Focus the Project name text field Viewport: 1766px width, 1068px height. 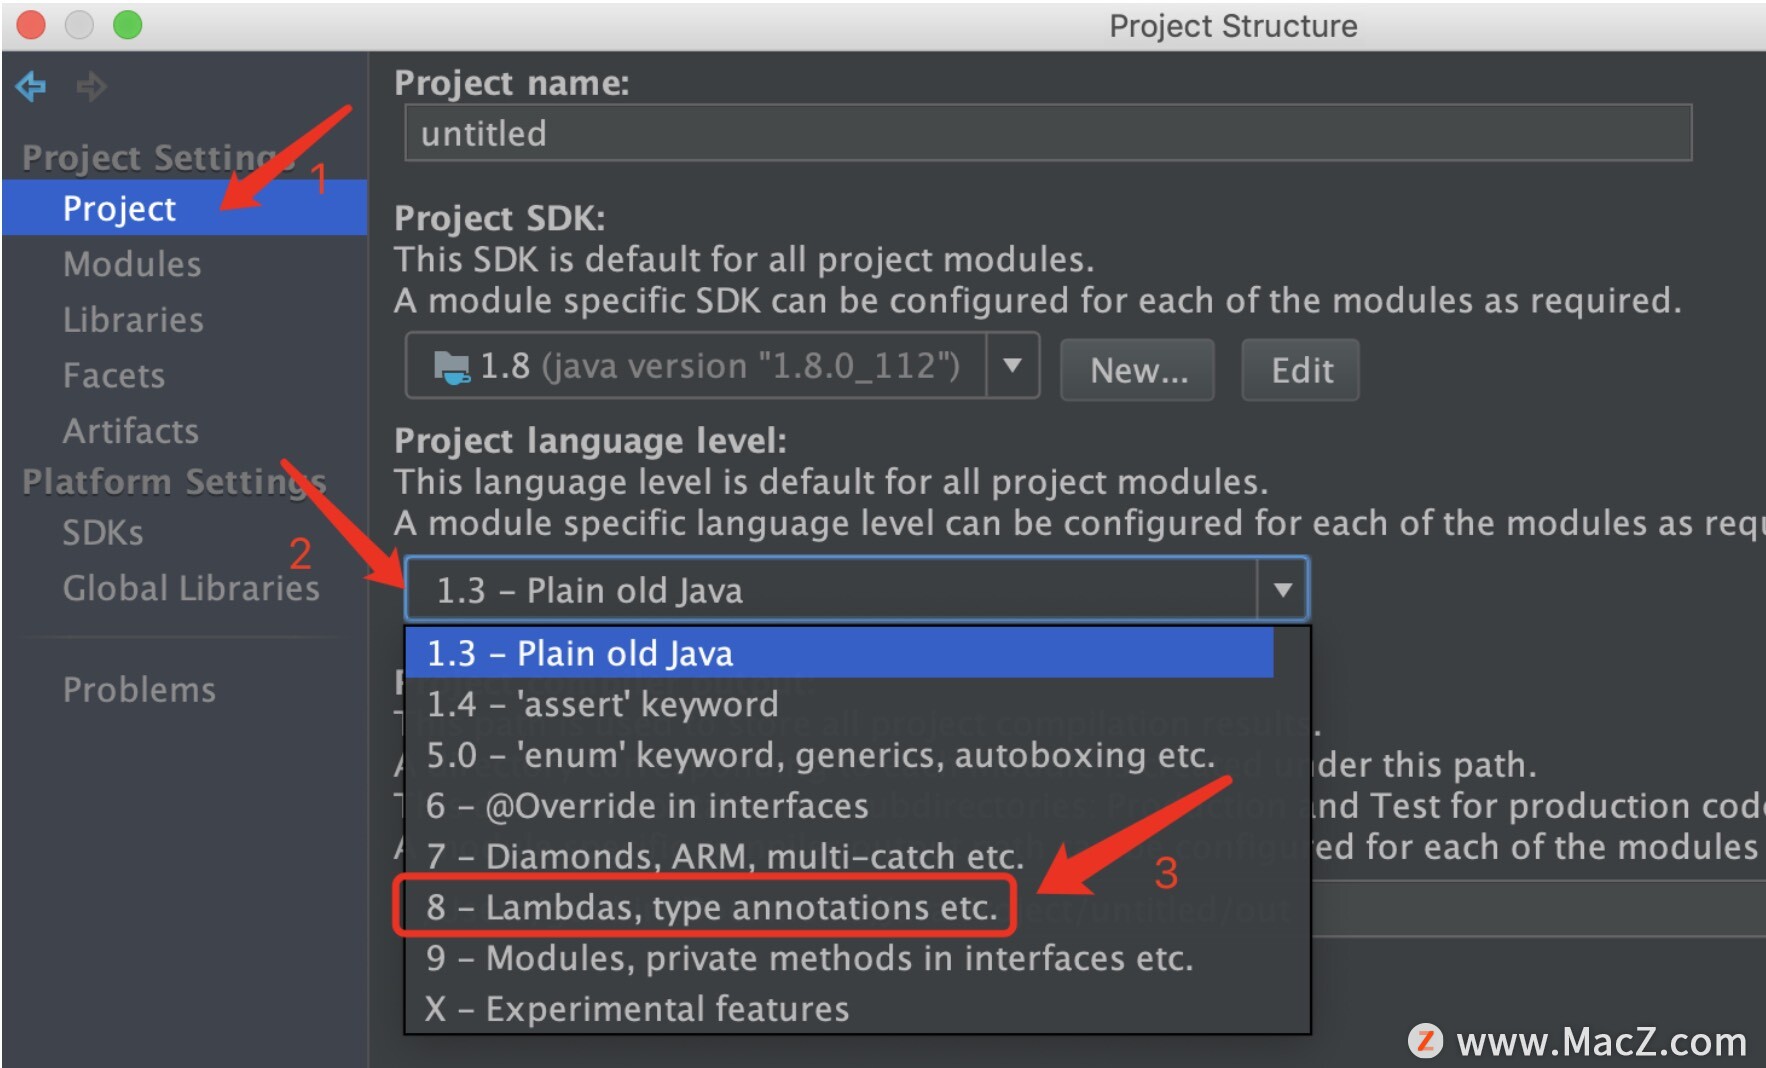pyautogui.click(x=1048, y=133)
